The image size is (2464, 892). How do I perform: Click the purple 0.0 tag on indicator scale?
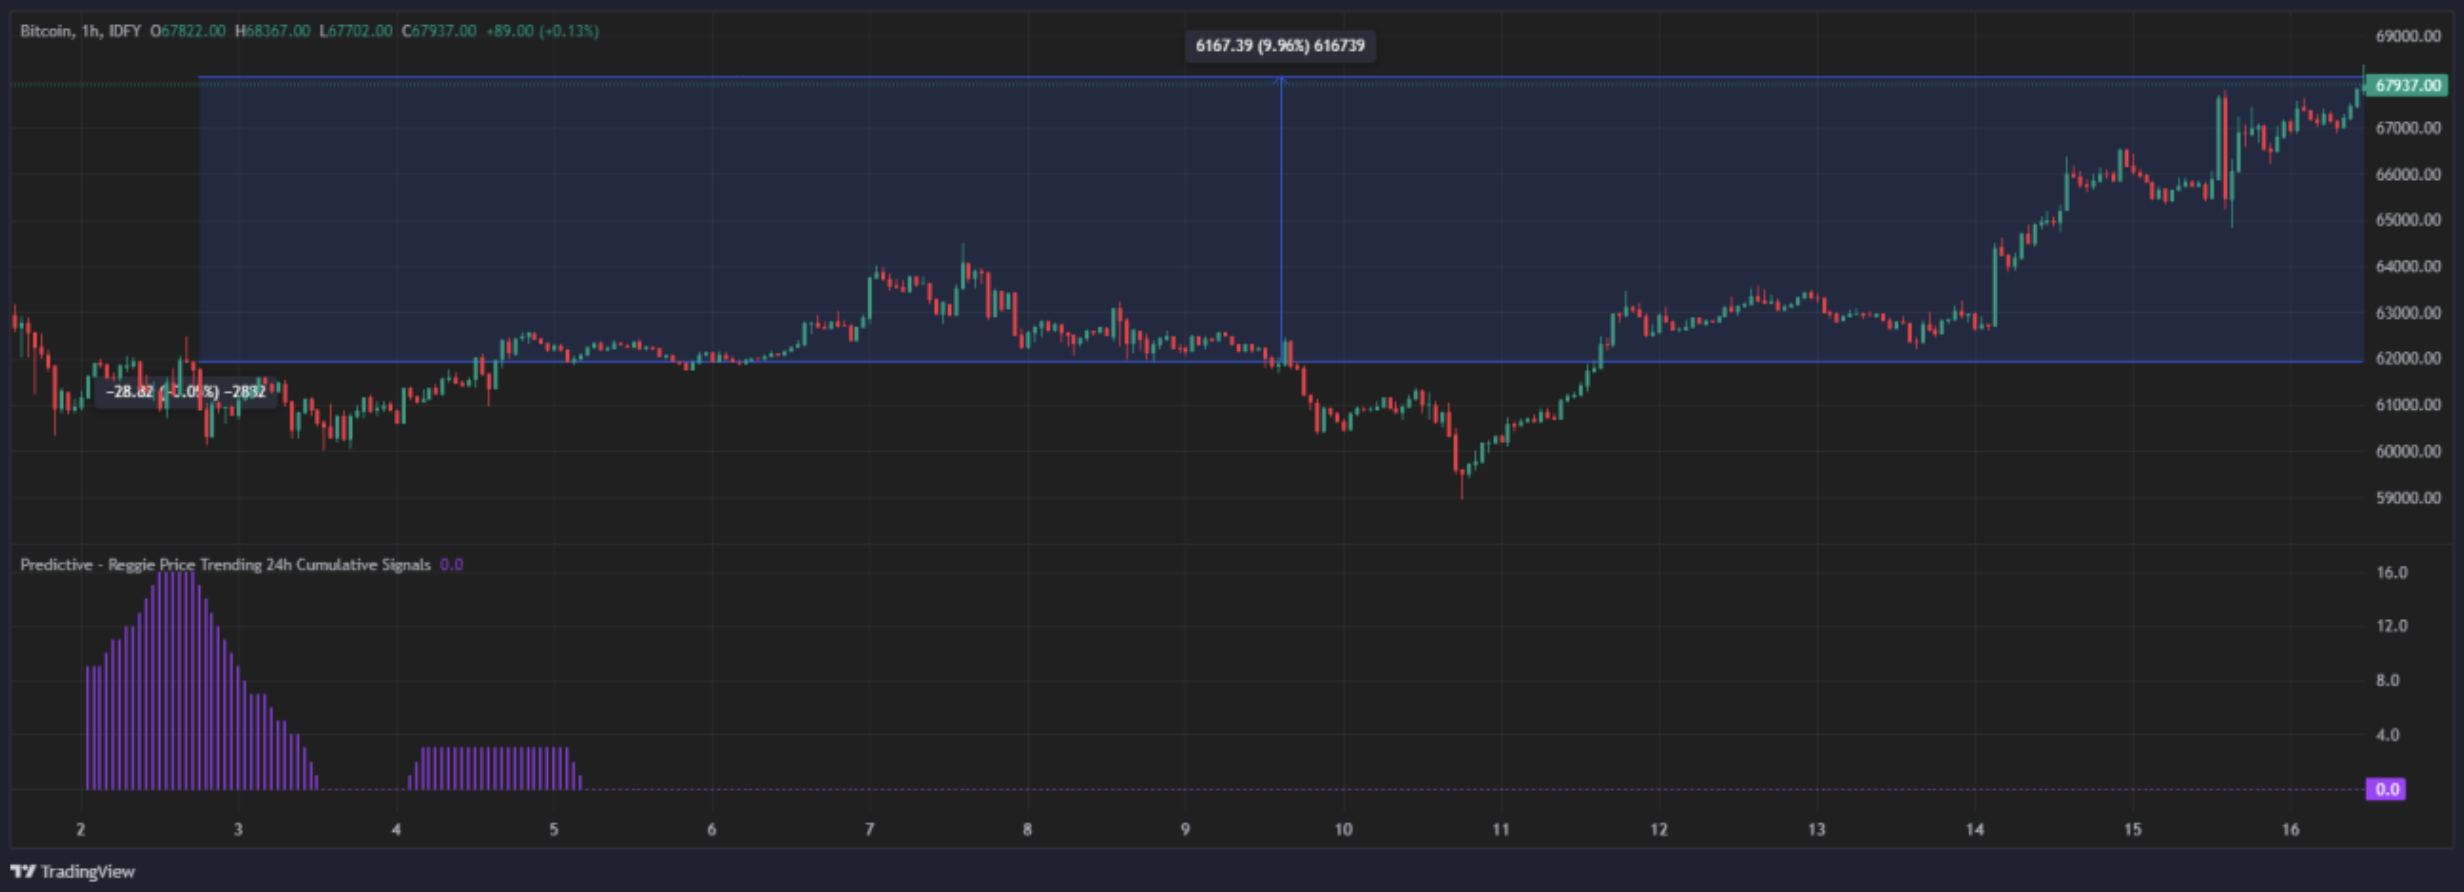tap(2386, 789)
